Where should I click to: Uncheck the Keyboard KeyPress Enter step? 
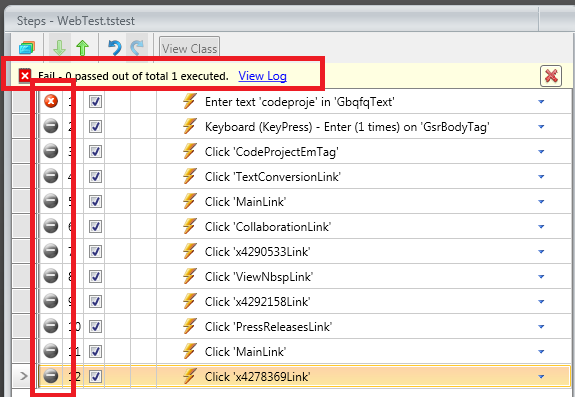pos(95,126)
